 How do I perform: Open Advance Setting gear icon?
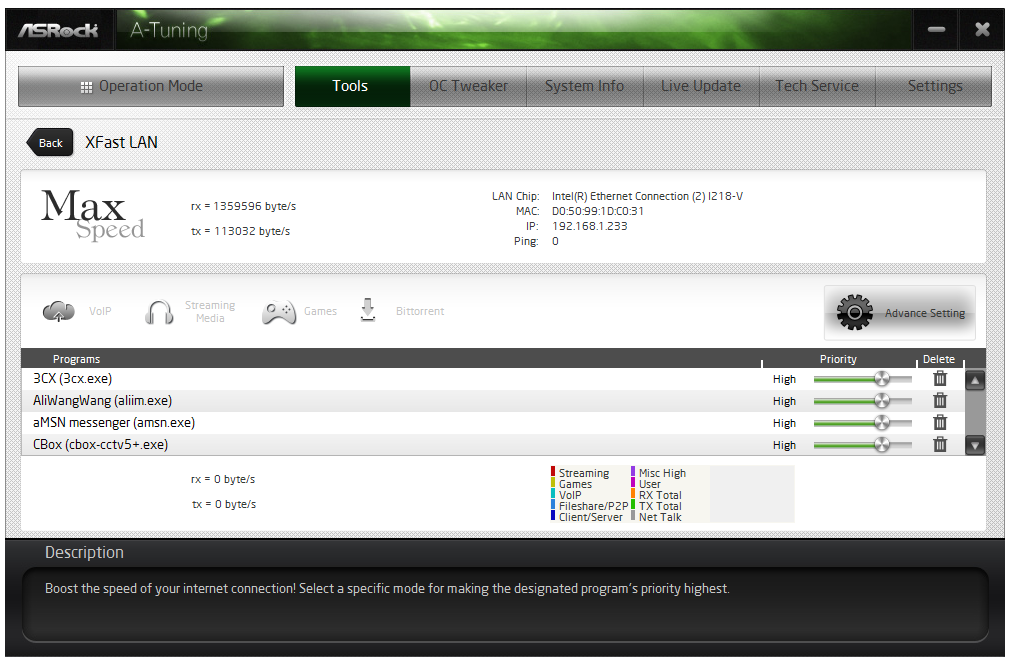(855, 313)
